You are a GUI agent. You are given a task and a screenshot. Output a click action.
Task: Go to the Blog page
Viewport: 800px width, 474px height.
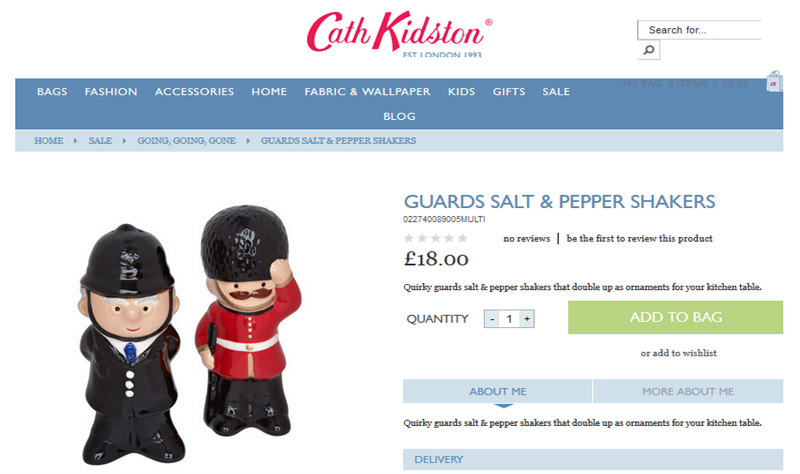pos(399,116)
